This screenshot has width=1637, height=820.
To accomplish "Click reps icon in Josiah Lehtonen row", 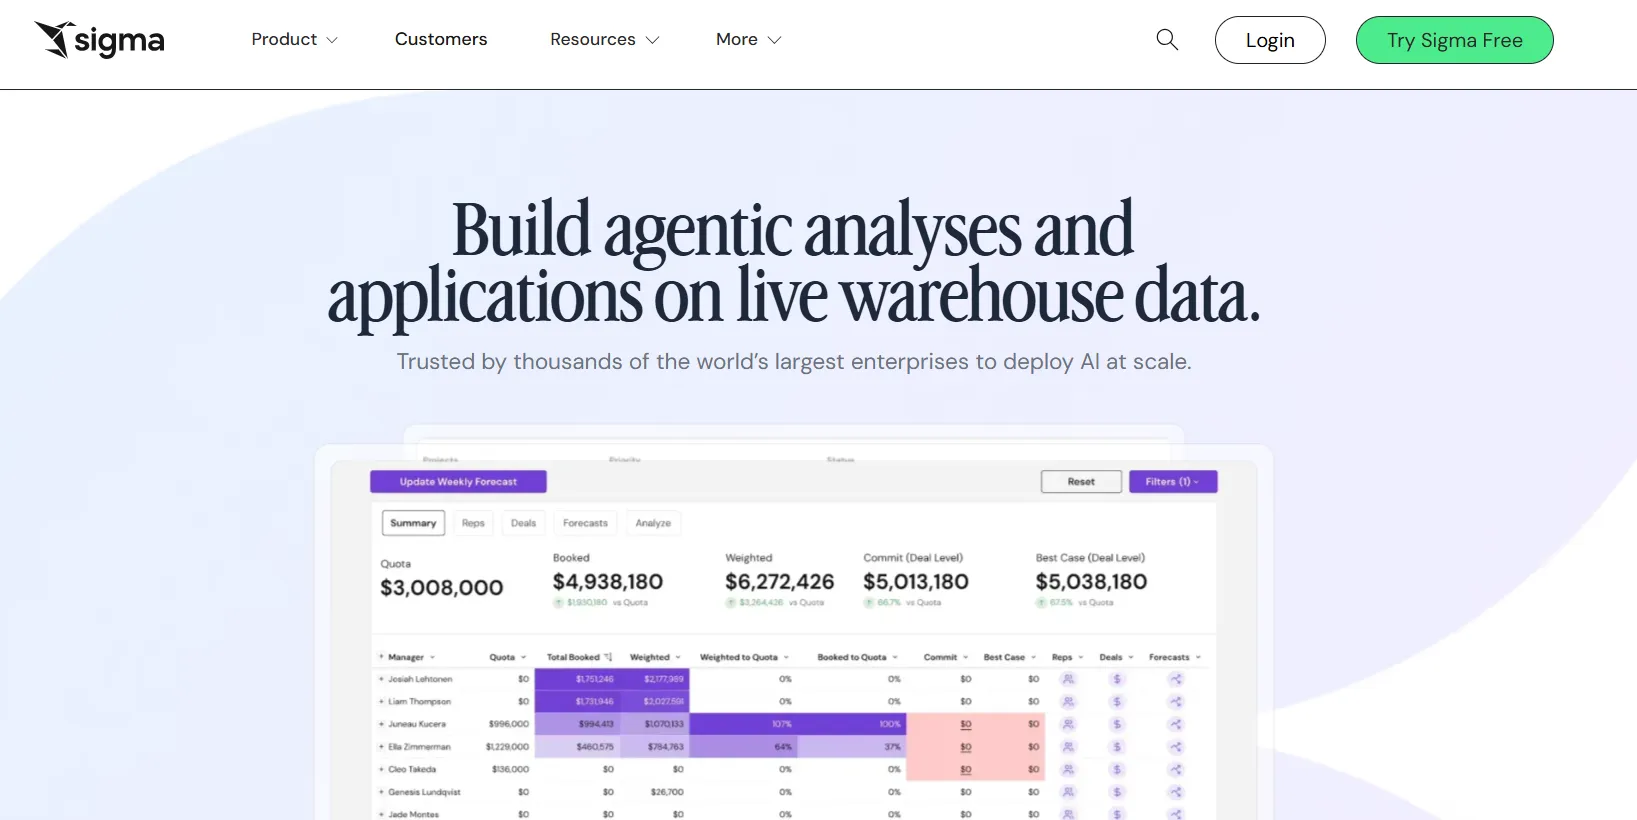I will point(1068,679).
